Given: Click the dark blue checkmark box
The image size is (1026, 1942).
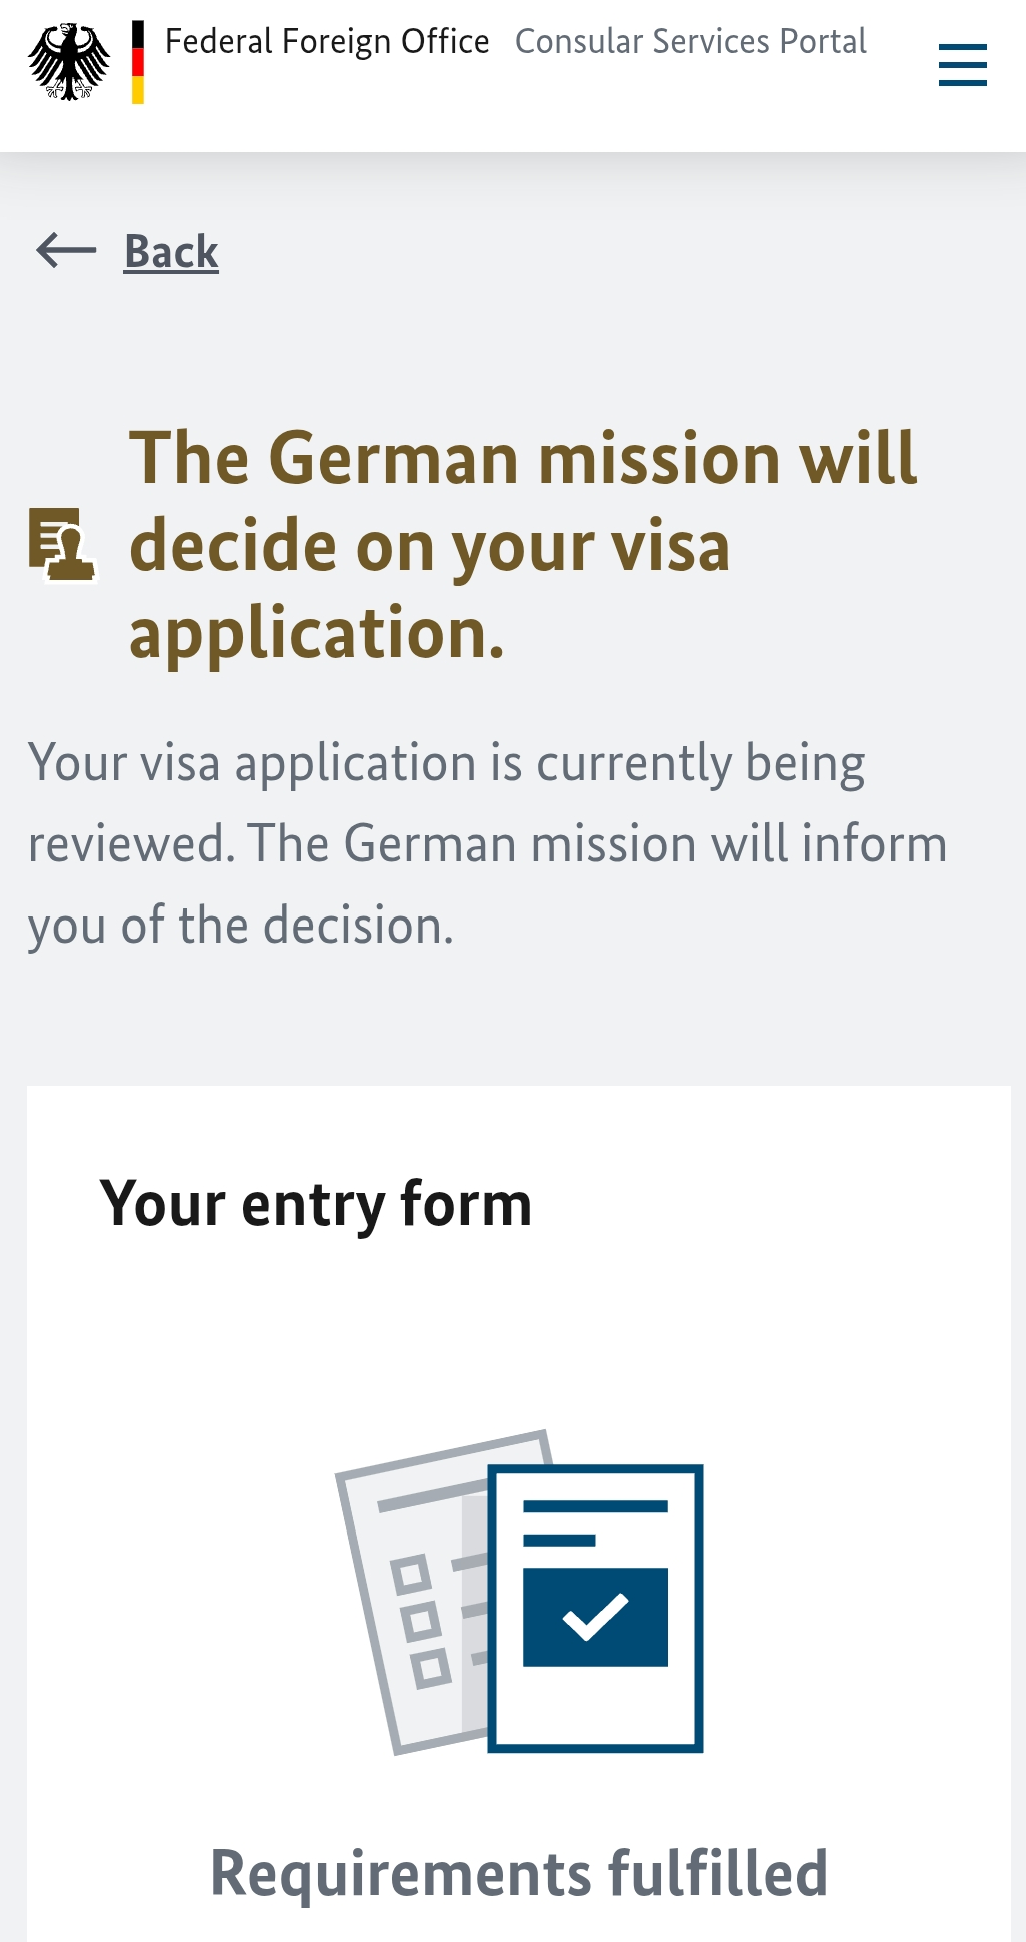Looking at the screenshot, I should 595,1616.
